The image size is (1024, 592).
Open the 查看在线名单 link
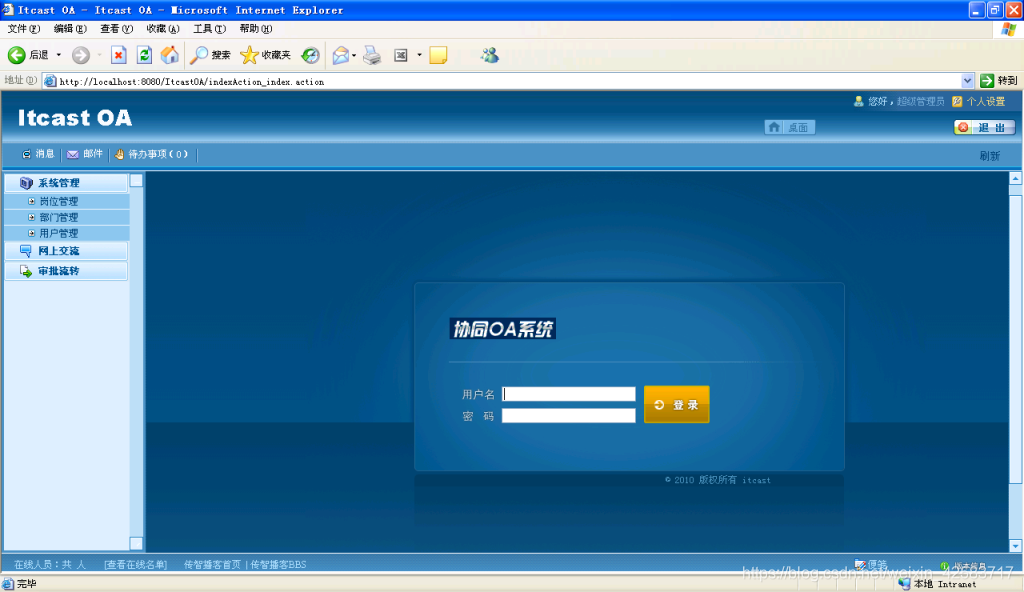136,565
